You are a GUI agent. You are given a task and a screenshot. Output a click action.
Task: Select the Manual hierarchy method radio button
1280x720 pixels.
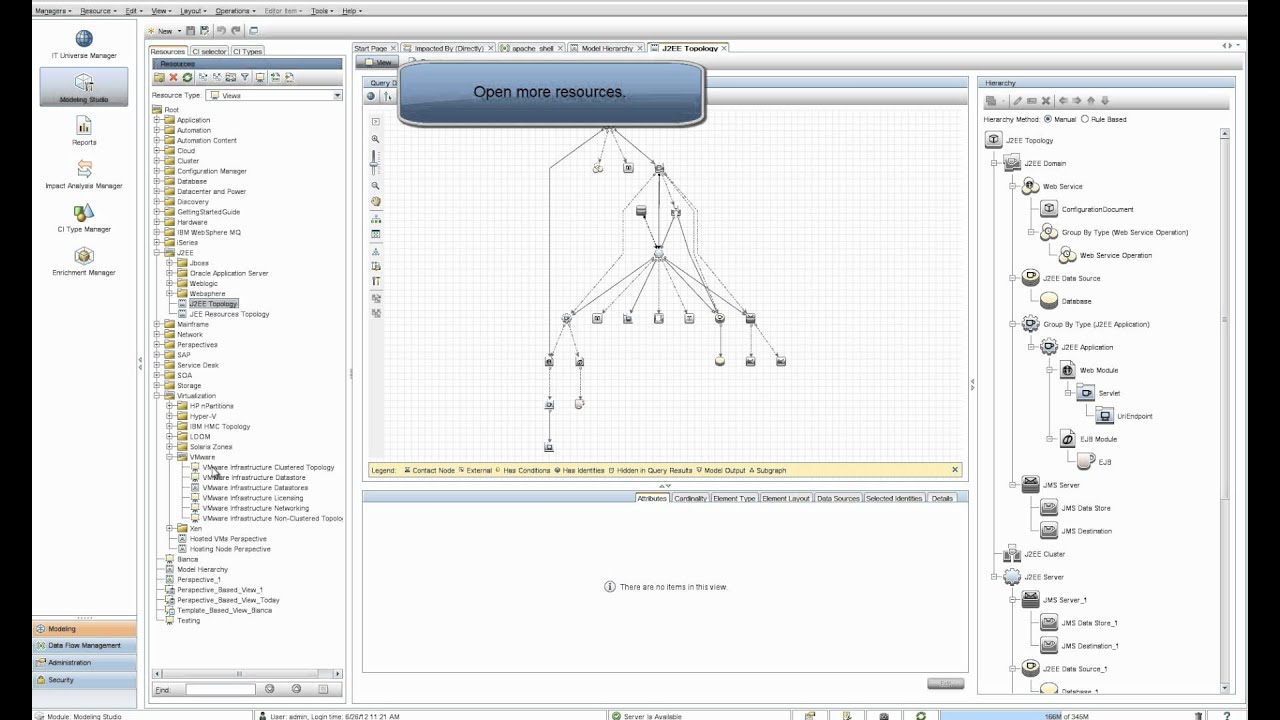coord(1047,119)
